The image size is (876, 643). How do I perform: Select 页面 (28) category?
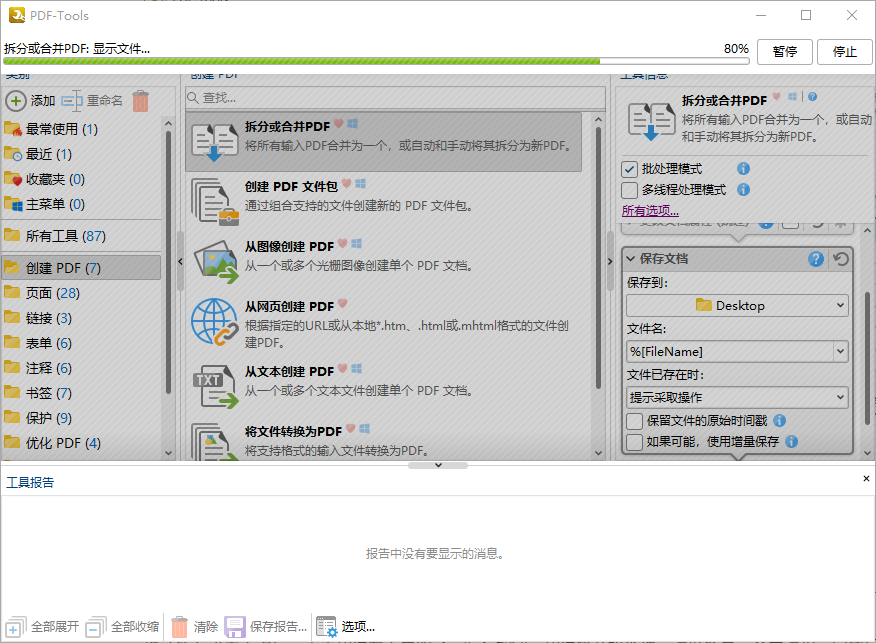[82, 293]
